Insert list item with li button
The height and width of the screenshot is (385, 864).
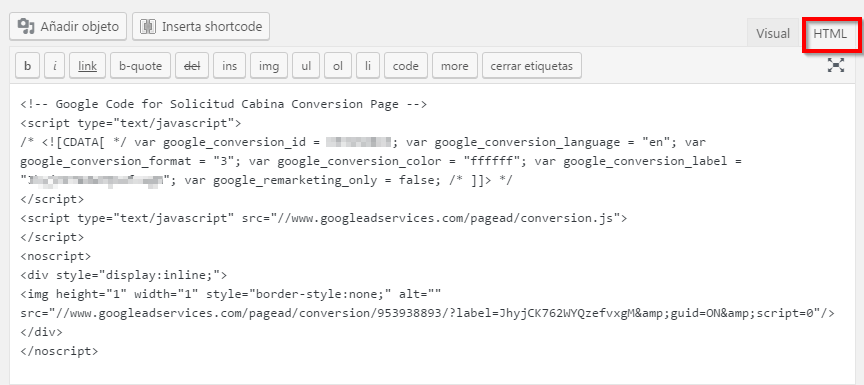pos(368,66)
